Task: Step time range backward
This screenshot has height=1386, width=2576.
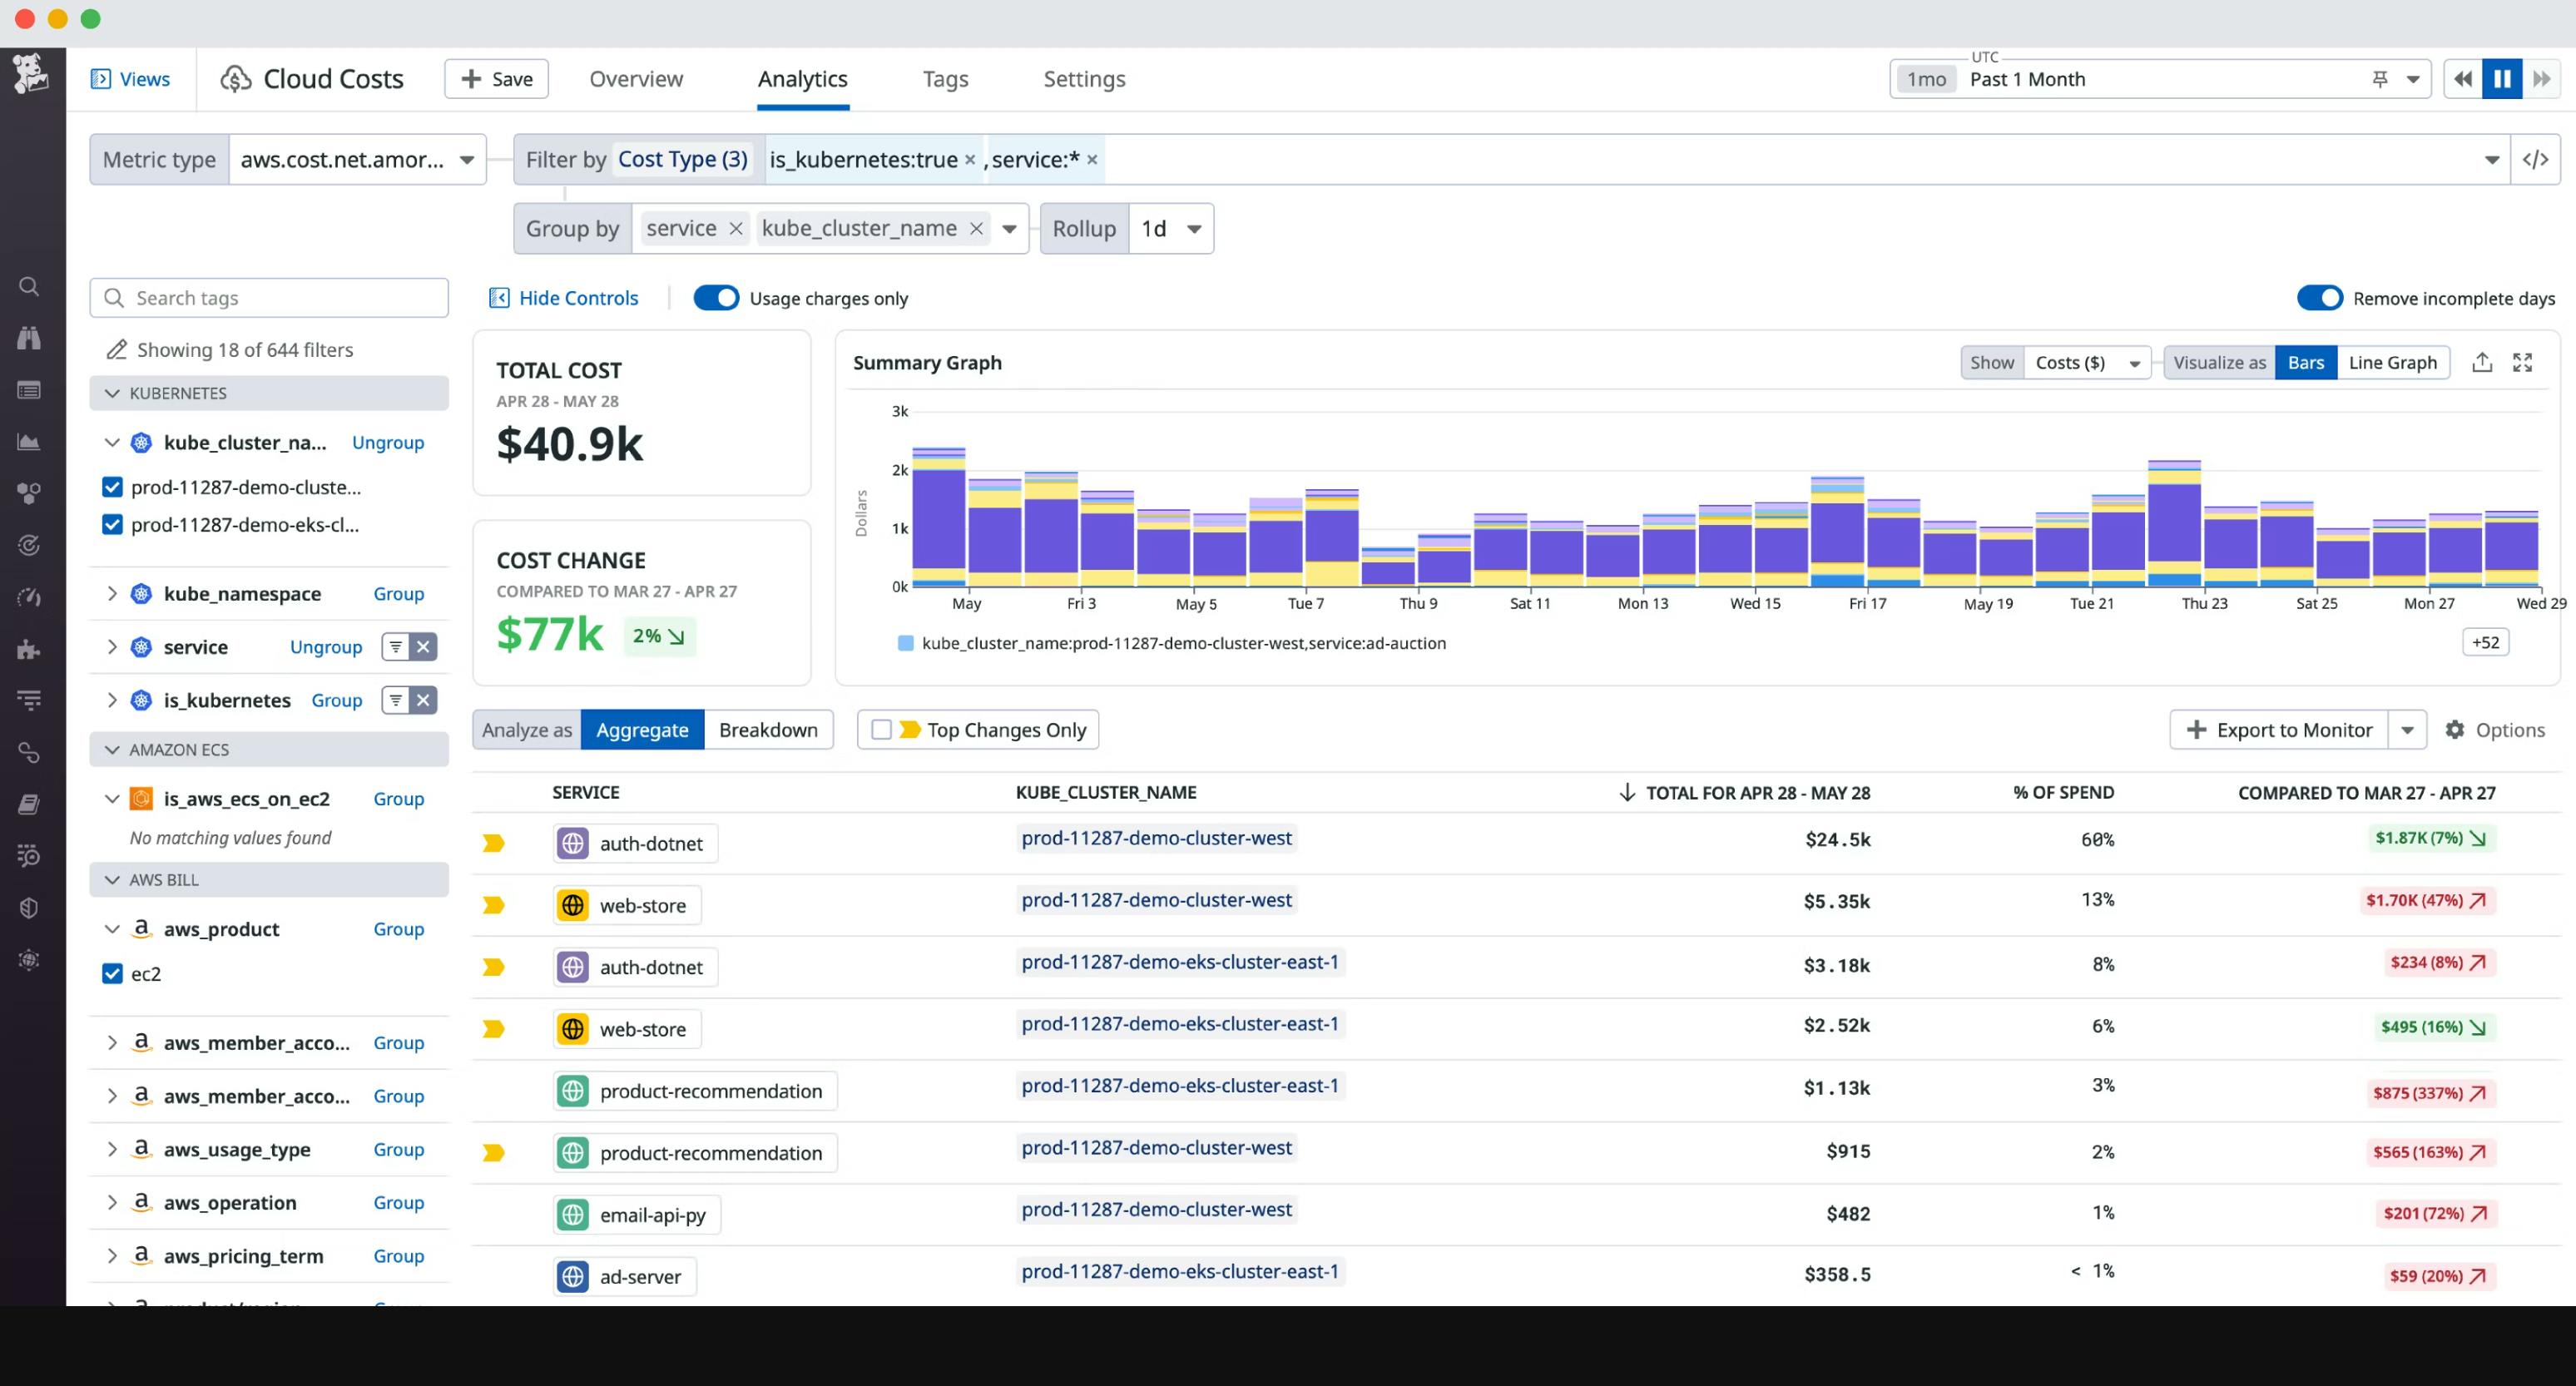Action: click(x=2462, y=79)
